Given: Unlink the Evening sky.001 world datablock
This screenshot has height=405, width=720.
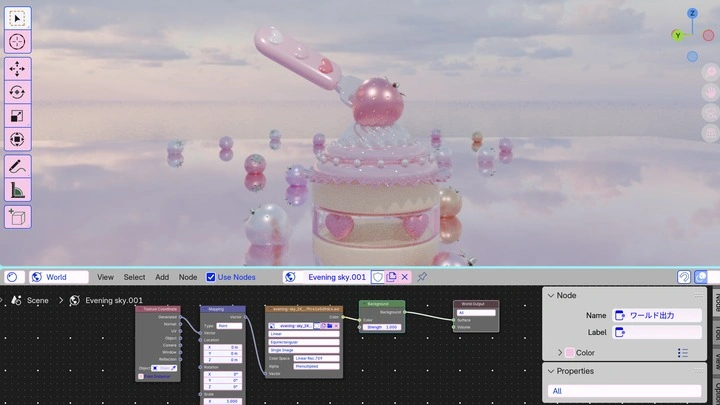Looking at the screenshot, I should tap(405, 277).
